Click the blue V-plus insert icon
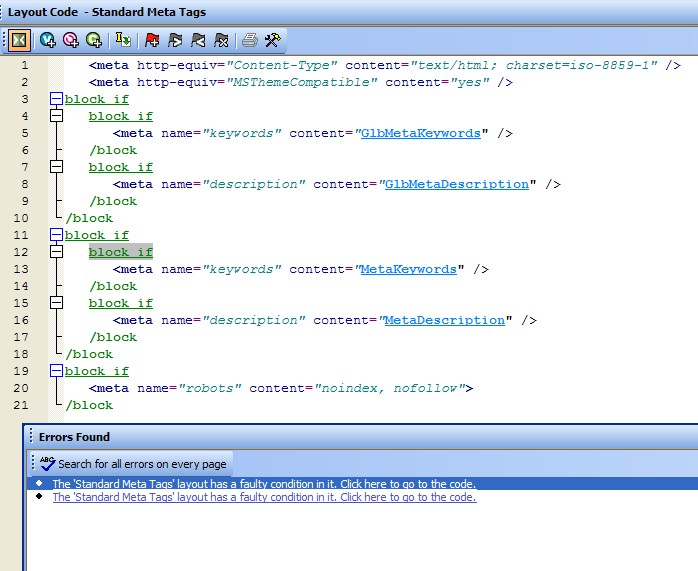 (x=48, y=40)
